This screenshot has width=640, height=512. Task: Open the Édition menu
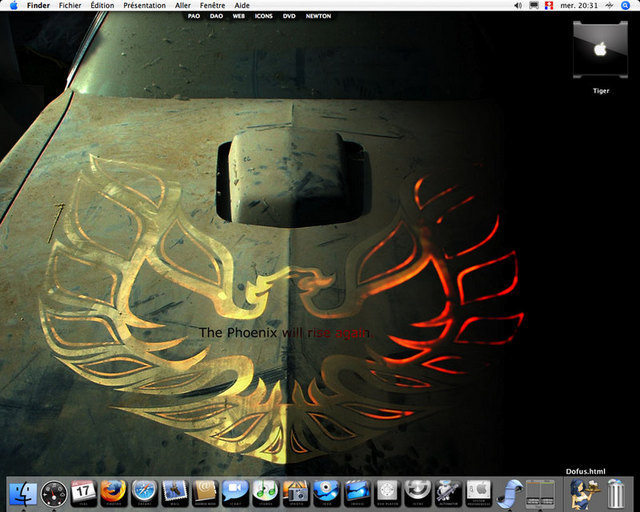tap(102, 5)
